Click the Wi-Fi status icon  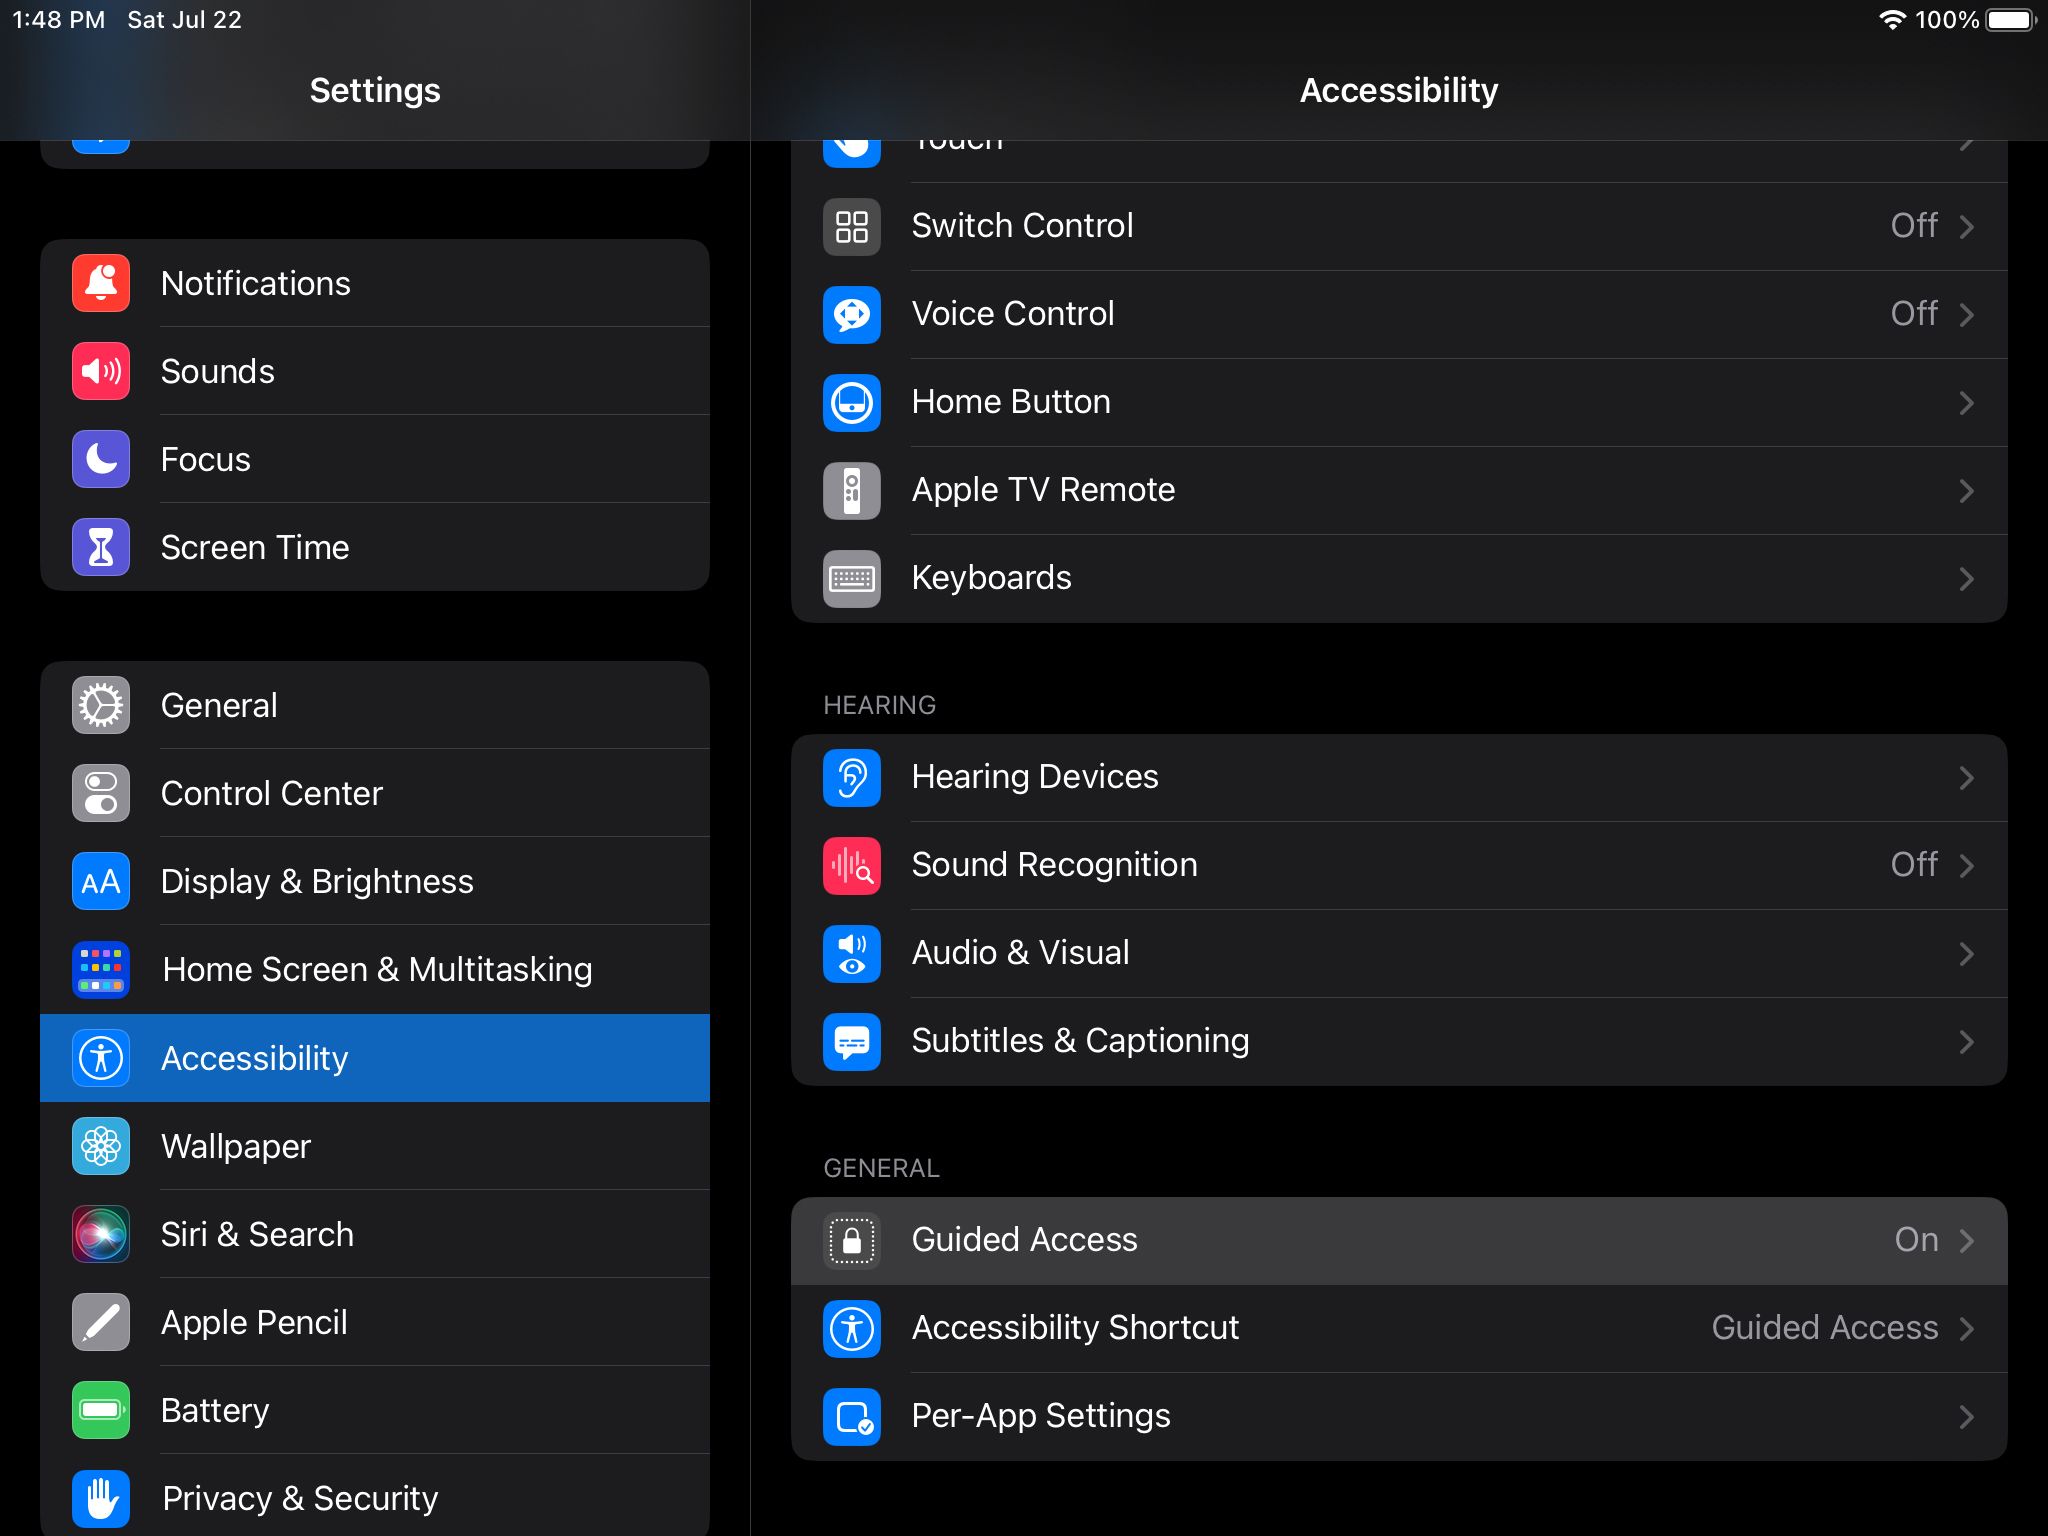tap(1893, 18)
